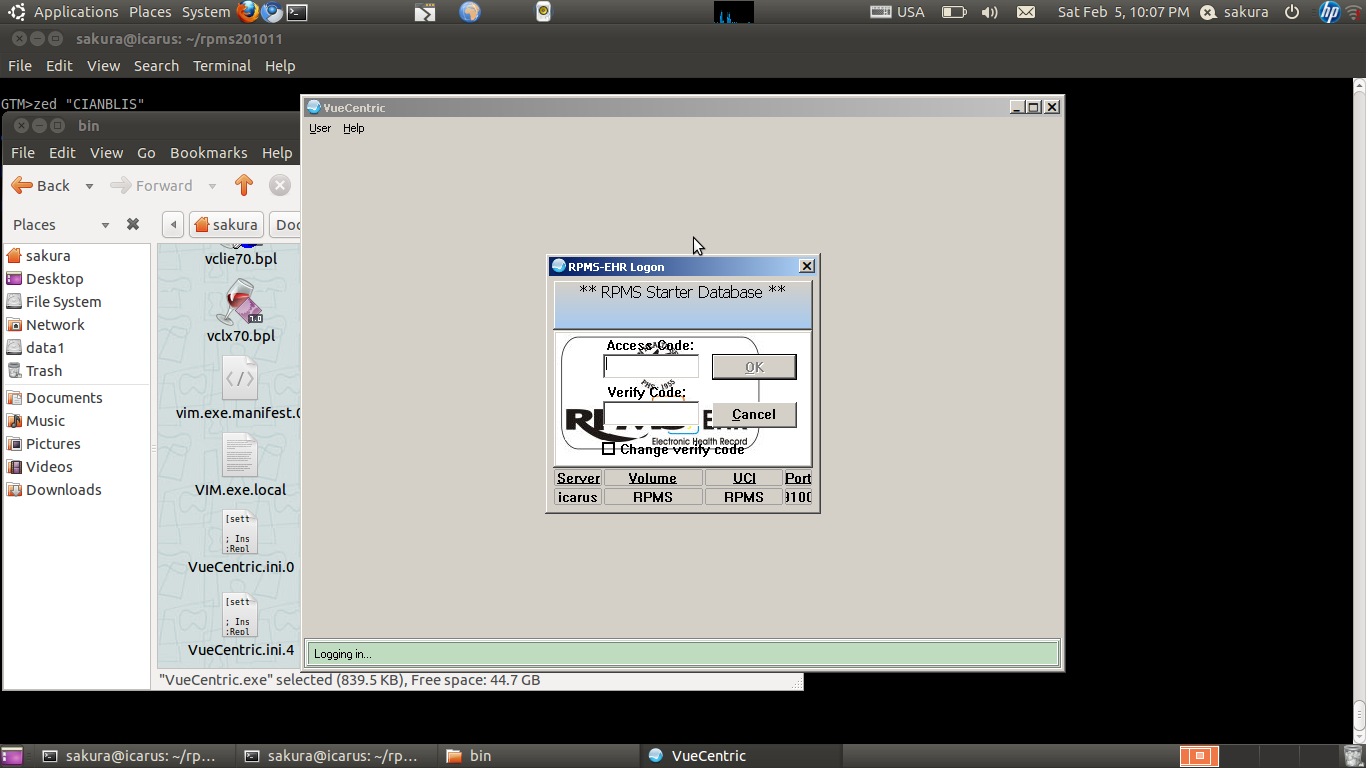Click the stop loading icon in file manager
This screenshot has height=768, width=1366.
point(280,185)
